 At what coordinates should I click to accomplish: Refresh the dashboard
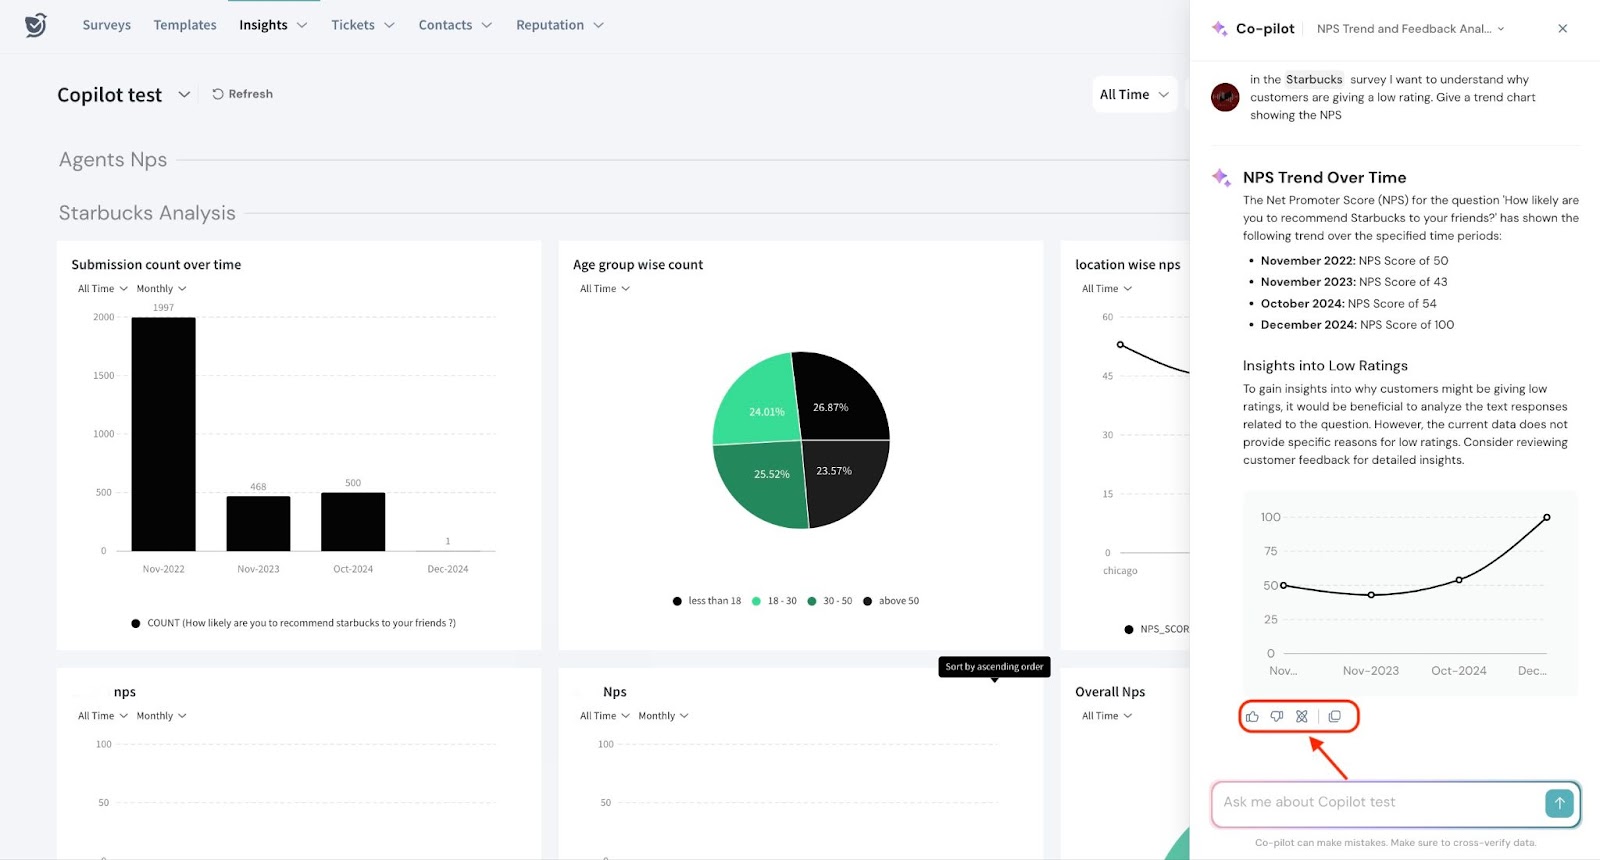pyautogui.click(x=242, y=94)
